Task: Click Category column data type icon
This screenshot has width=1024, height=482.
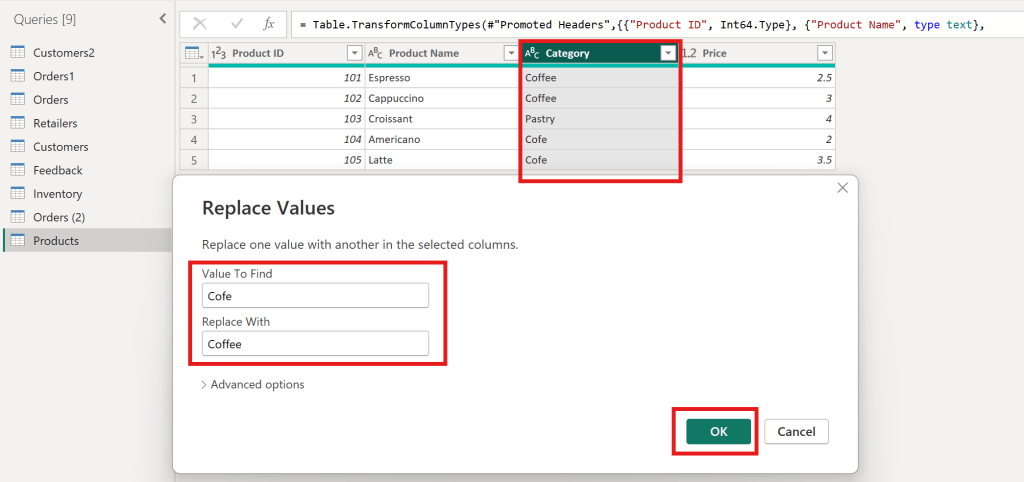Action: coord(532,53)
